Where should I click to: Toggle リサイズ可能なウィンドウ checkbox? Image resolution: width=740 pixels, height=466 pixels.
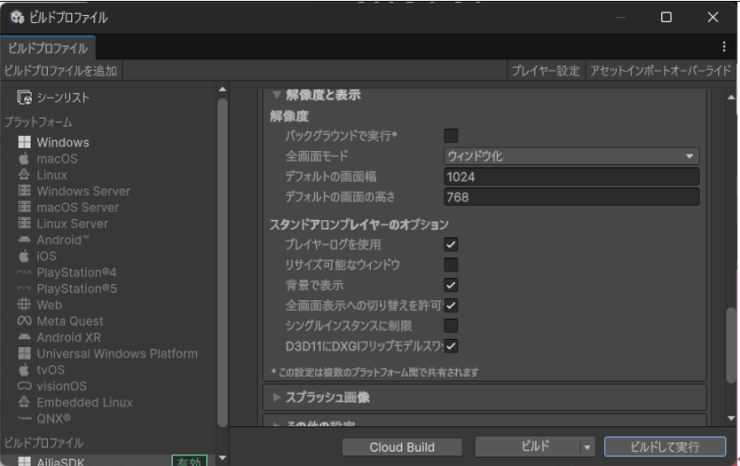coord(451,265)
